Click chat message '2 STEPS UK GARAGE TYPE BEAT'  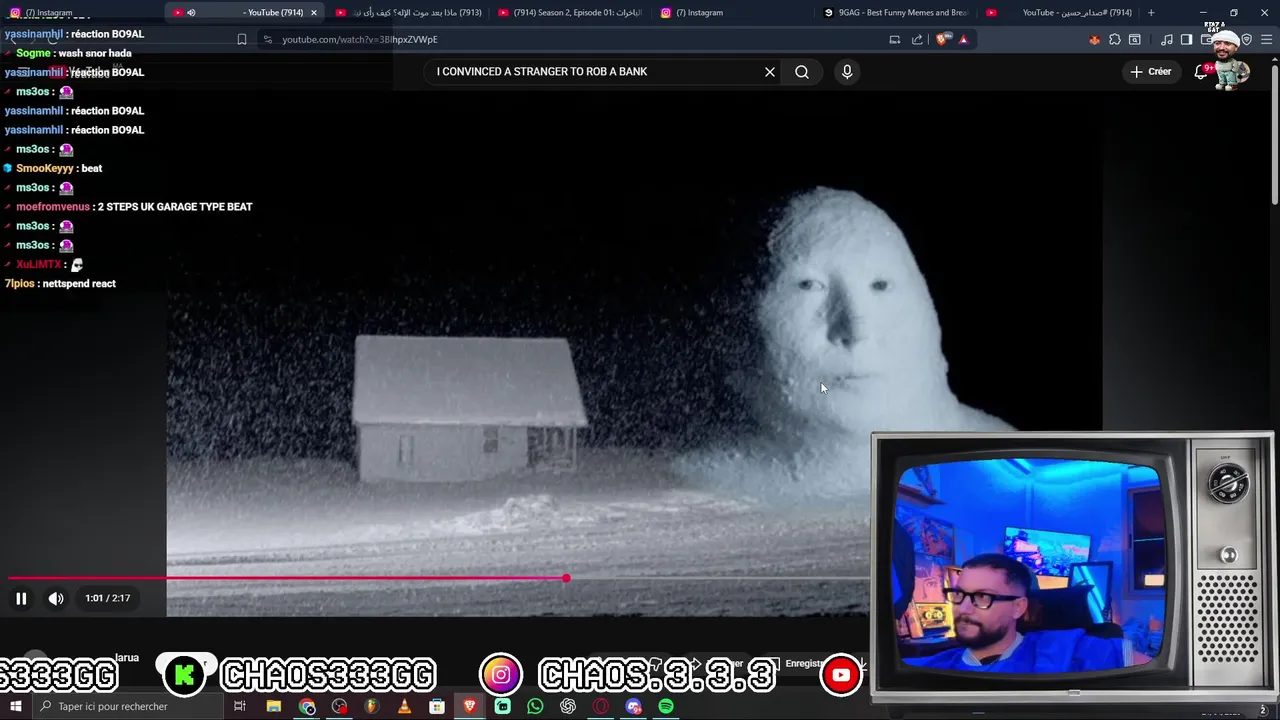click(175, 207)
